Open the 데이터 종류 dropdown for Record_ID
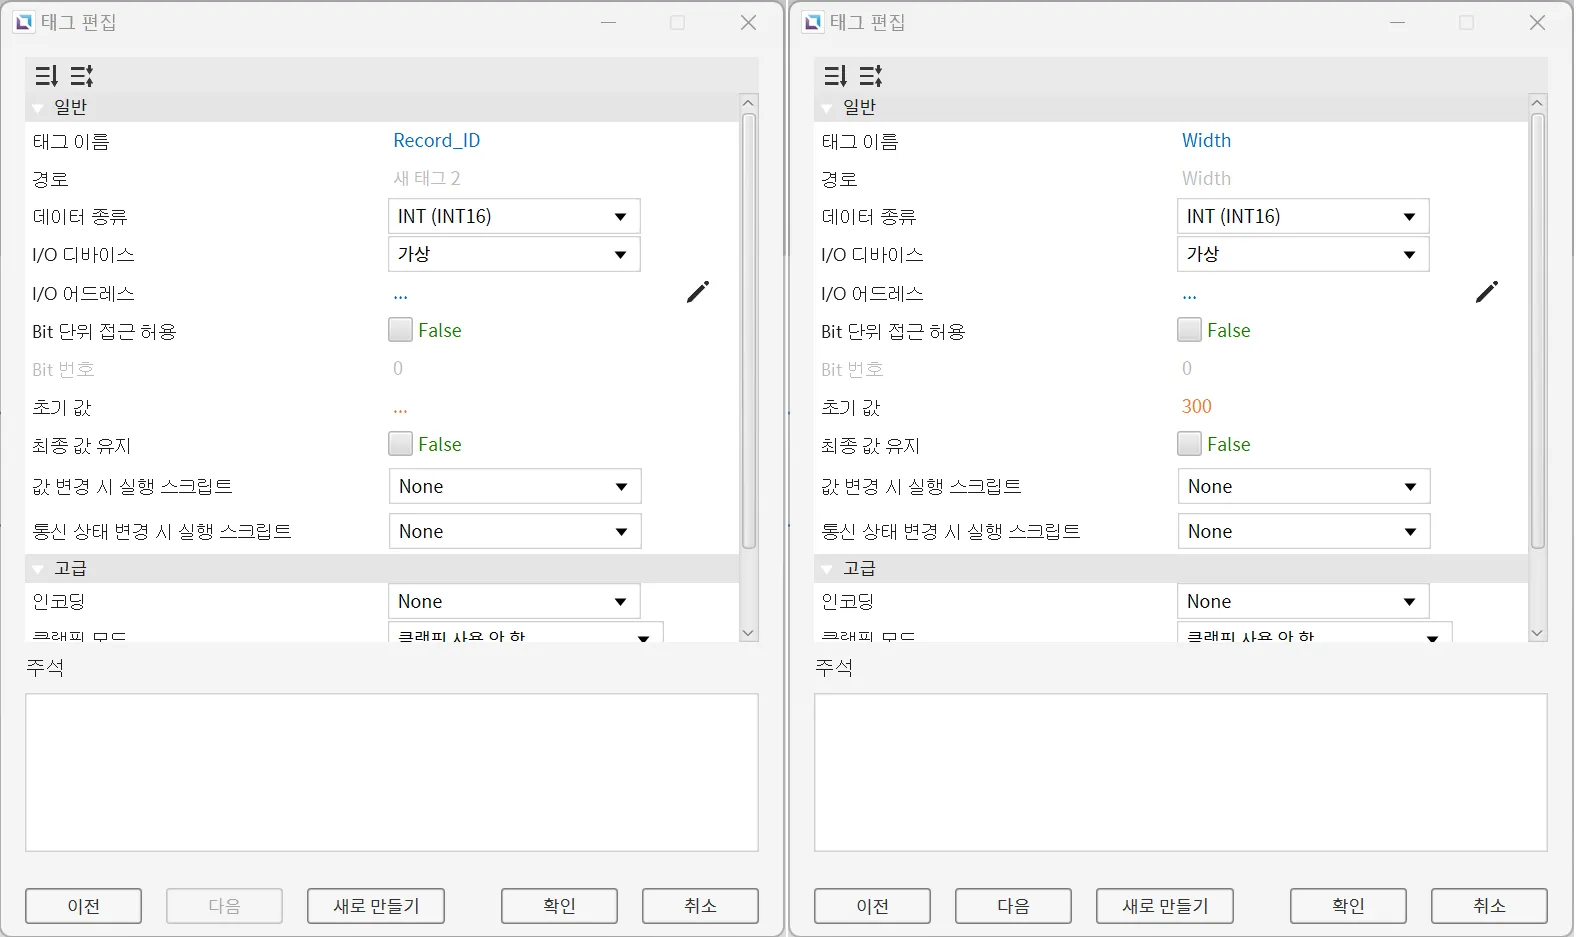Viewport: 1576px width, 937px height. (x=513, y=217)
